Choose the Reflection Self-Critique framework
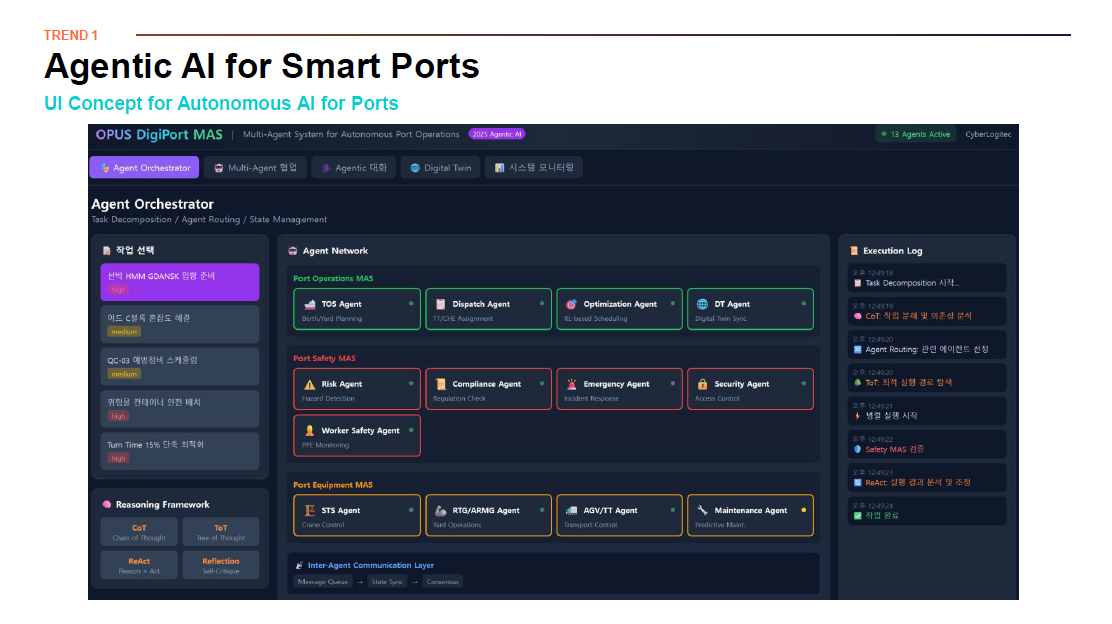 (x=220, y=565)
